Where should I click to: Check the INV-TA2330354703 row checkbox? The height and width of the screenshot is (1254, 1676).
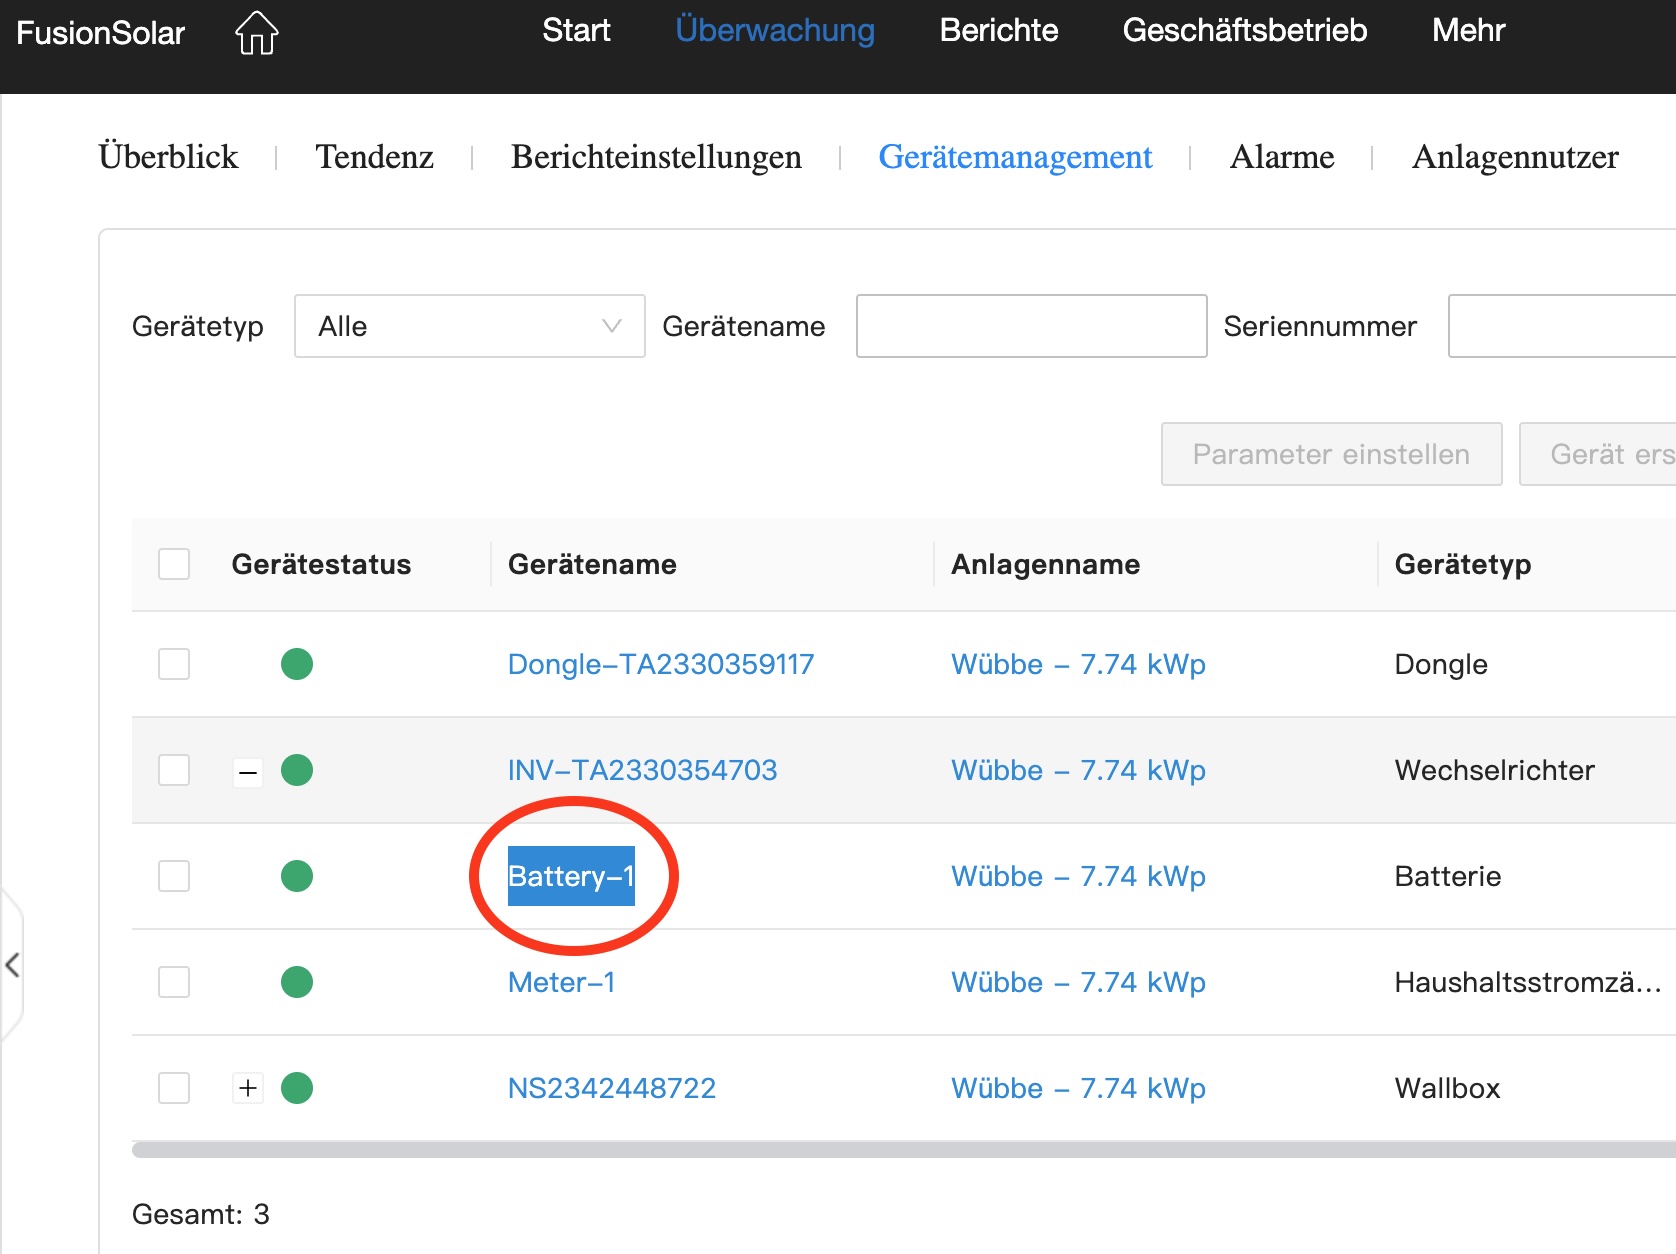[x=174, y=770]
